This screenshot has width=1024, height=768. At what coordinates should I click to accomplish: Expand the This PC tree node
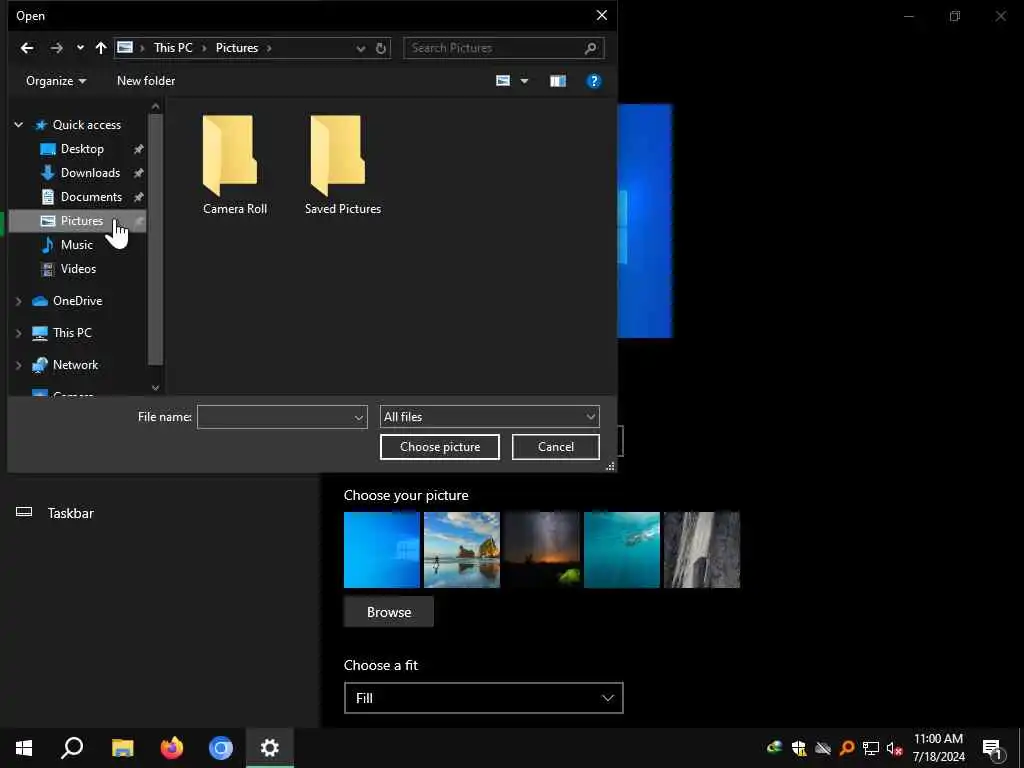(x=18, y=333)
